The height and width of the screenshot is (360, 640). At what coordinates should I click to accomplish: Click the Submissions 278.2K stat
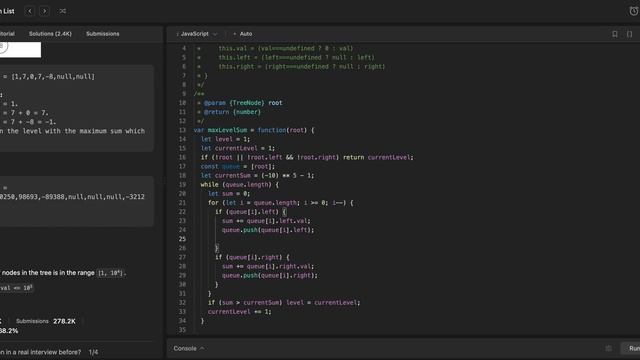click(46, 321)
